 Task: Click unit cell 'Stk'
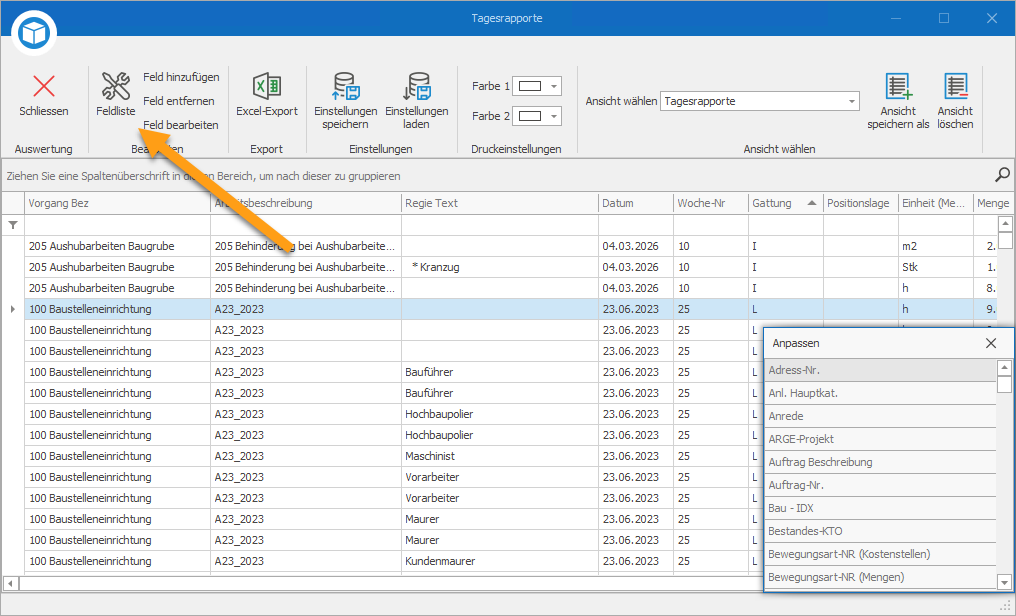(936, 267)
